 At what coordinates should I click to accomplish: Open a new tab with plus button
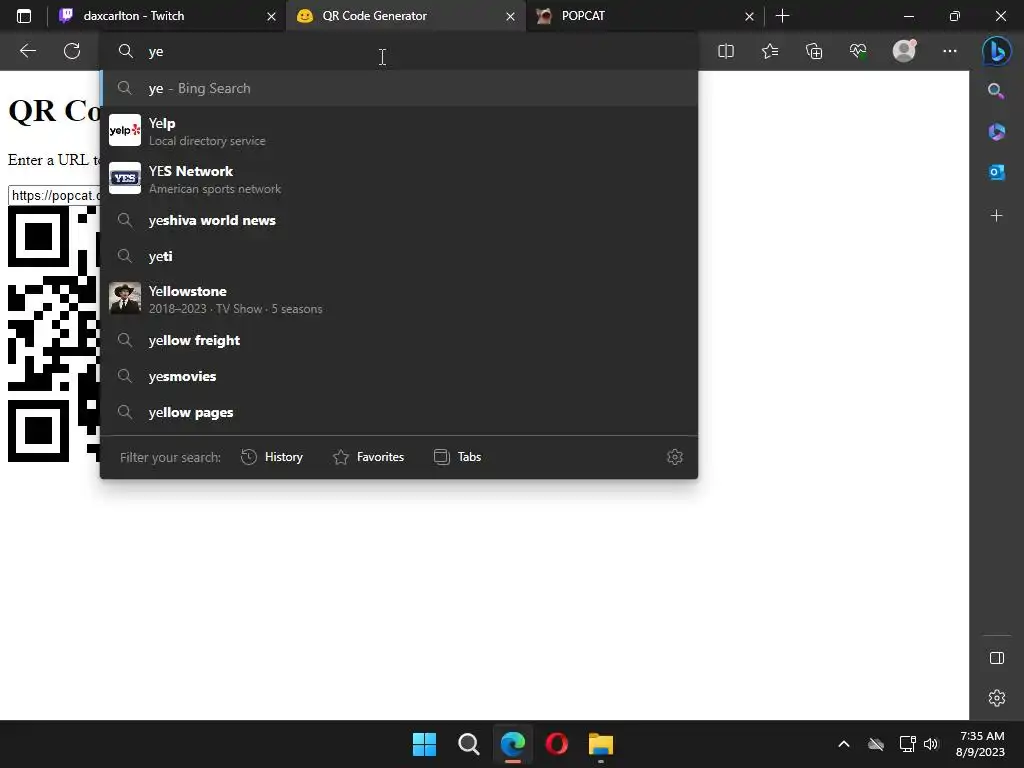[x=782, y=16]
